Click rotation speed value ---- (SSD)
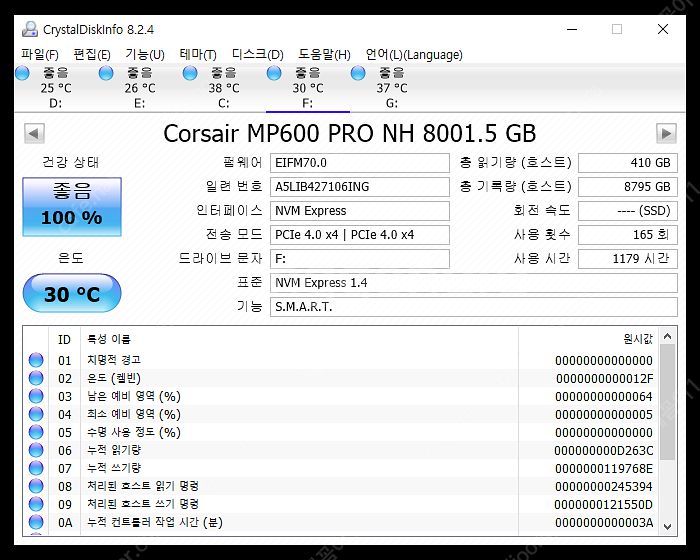Screen dimensions: 700x560 [628, 211]
